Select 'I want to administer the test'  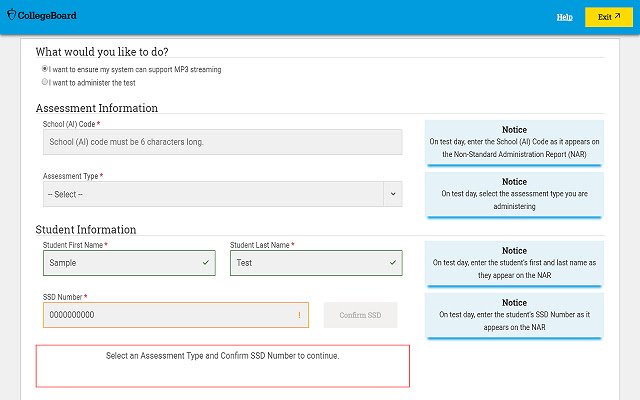[x=44, y=82]
